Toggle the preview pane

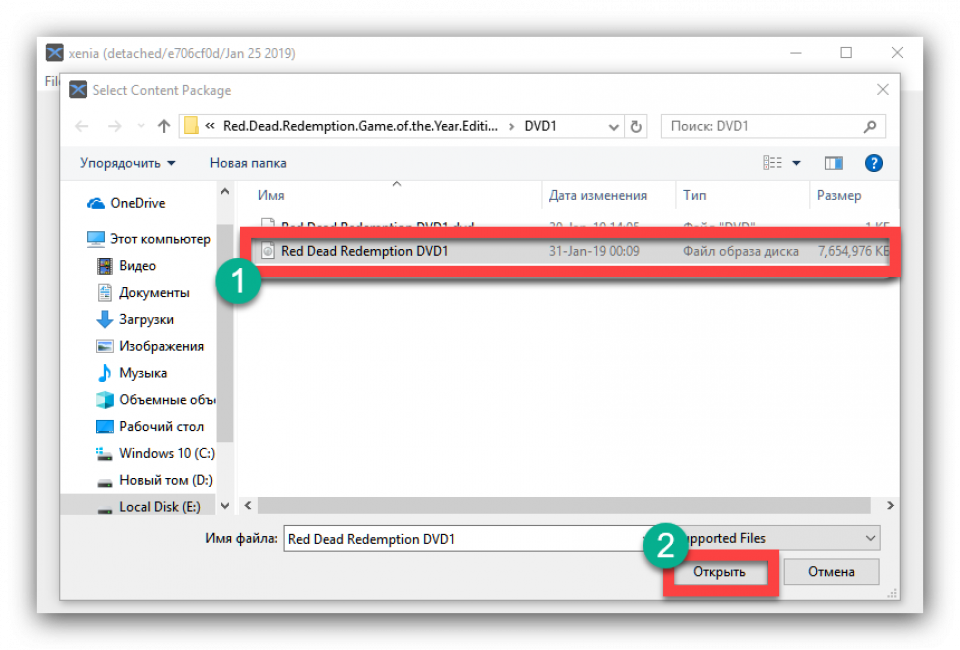click(833, 163)
